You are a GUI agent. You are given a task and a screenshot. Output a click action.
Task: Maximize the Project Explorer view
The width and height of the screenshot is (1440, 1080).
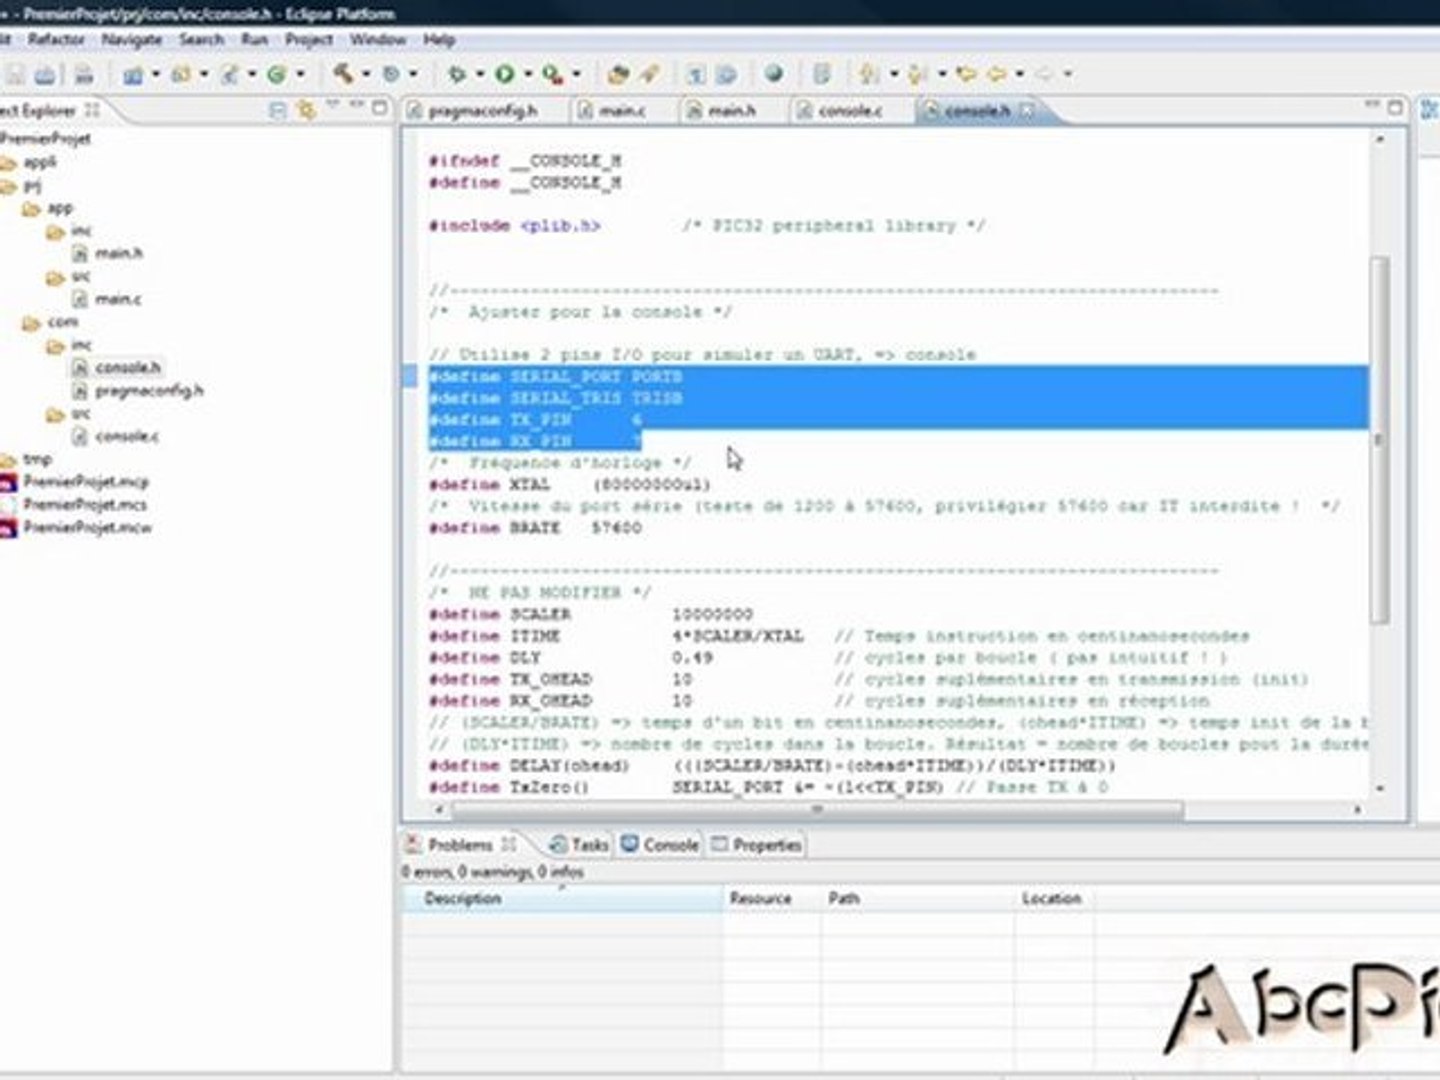pyautogui.click(x=379, y=107)
